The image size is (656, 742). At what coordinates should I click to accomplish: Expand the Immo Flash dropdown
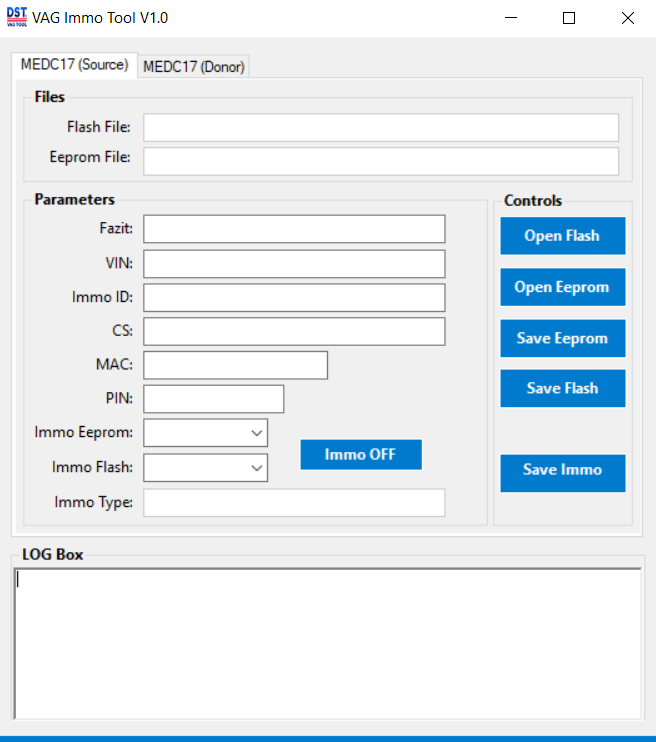coord(205,468)
